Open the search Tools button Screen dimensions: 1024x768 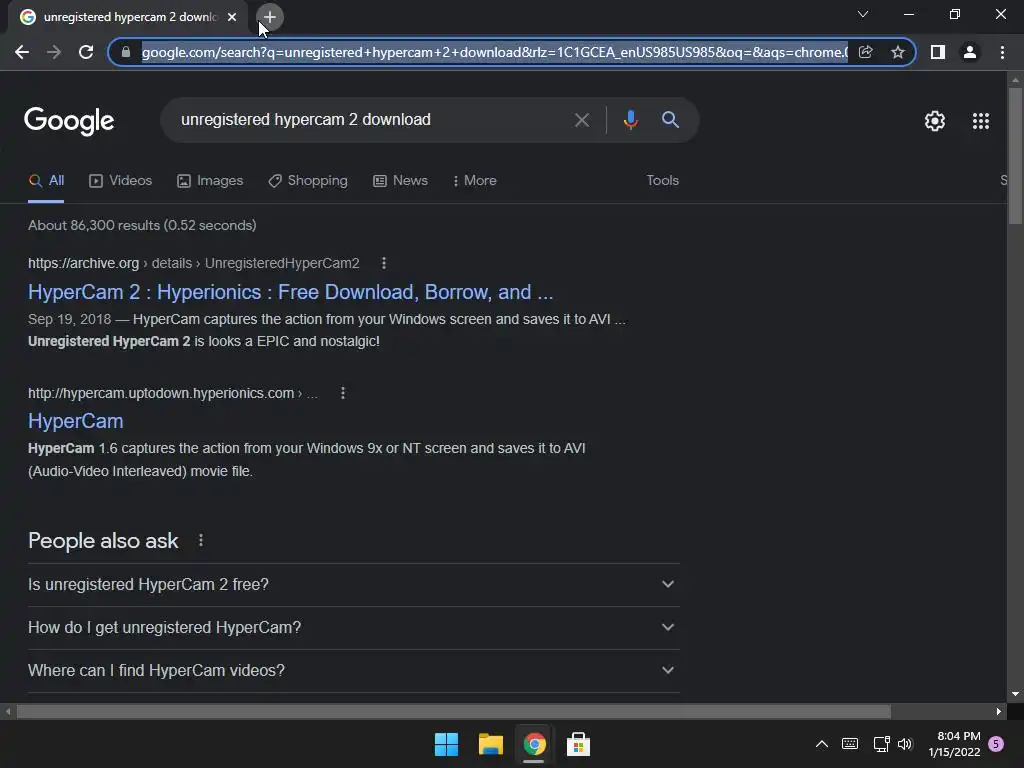pyautogui.click(x=662, y=181)
